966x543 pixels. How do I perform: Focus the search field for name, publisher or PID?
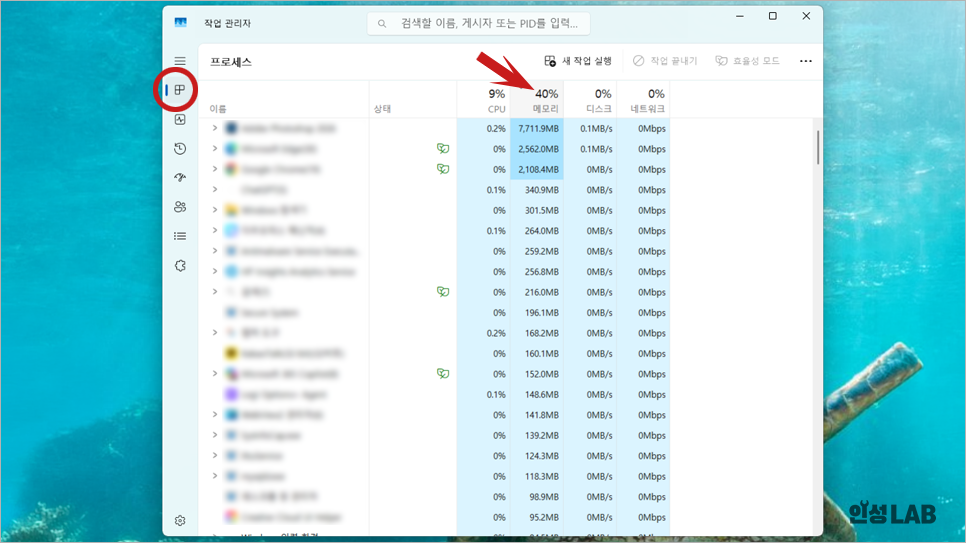[479, 23]
